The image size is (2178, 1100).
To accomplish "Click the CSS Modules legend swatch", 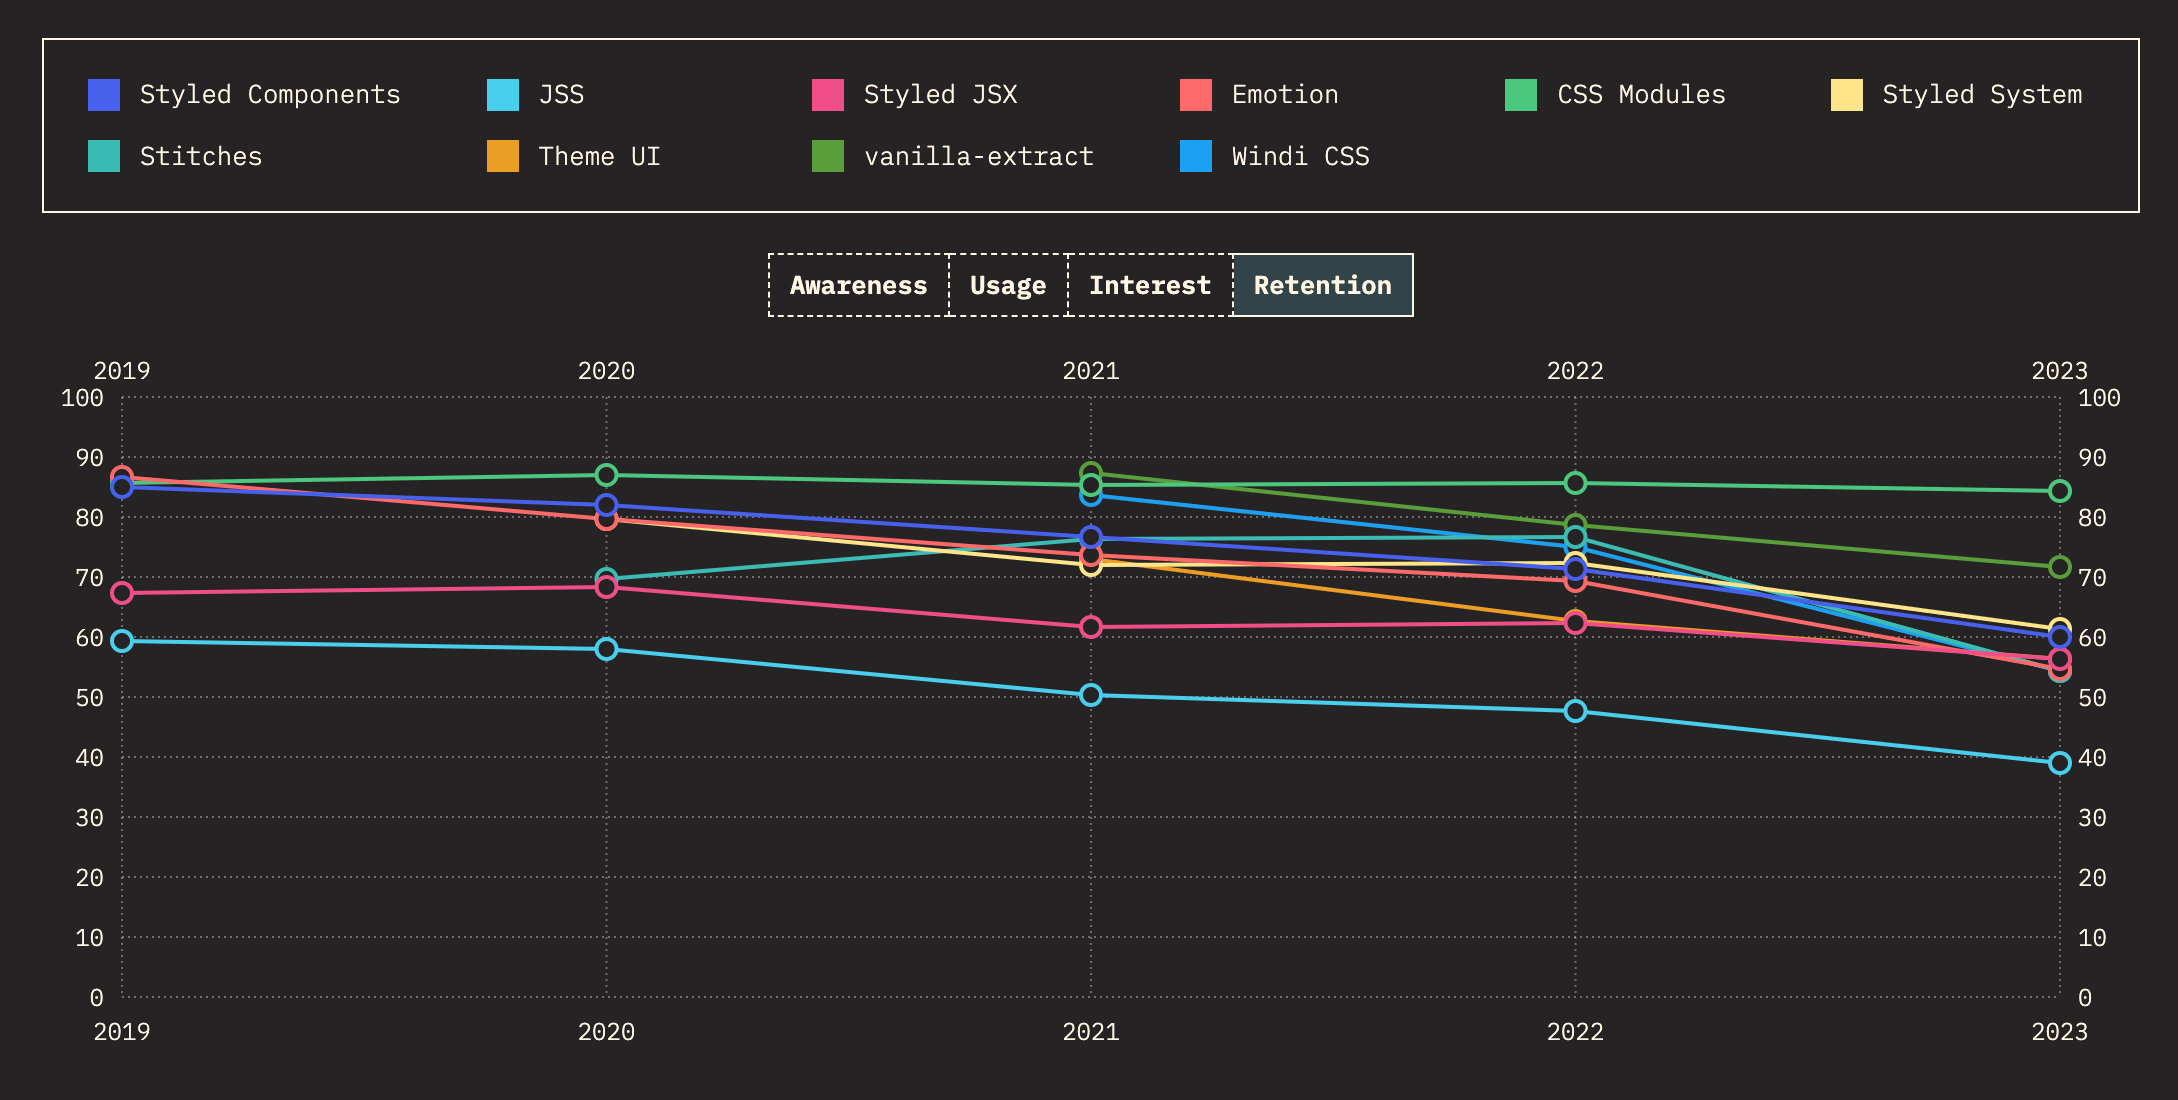I will tap(1520, 94).
